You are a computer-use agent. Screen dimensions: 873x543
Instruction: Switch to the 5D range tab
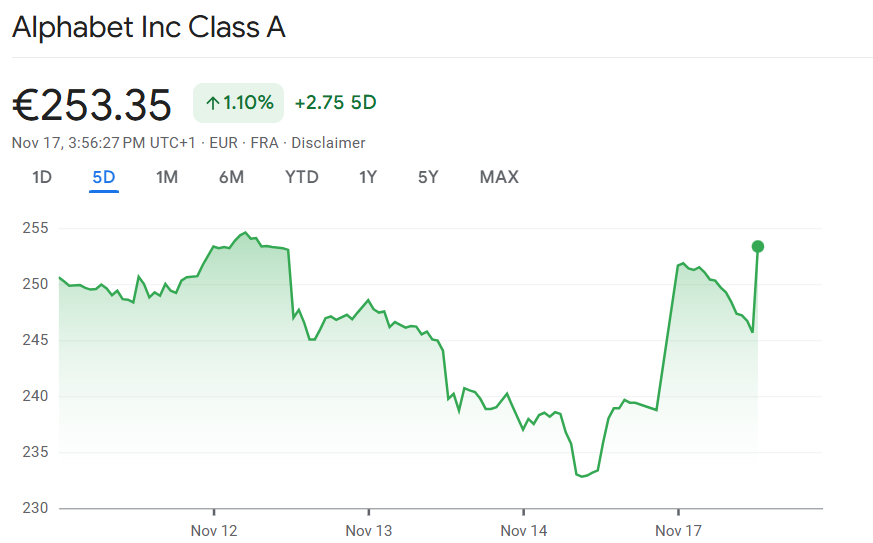click(x=104, y=177)
